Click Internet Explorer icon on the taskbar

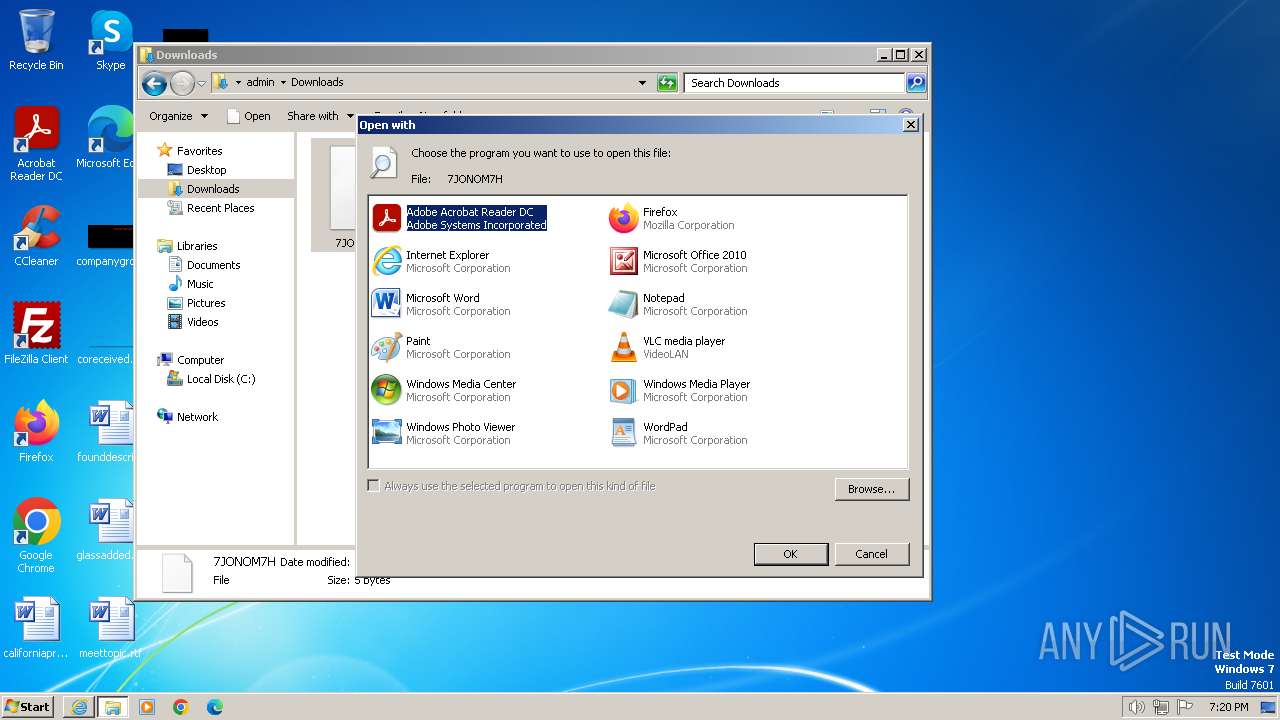coord(79,707)
